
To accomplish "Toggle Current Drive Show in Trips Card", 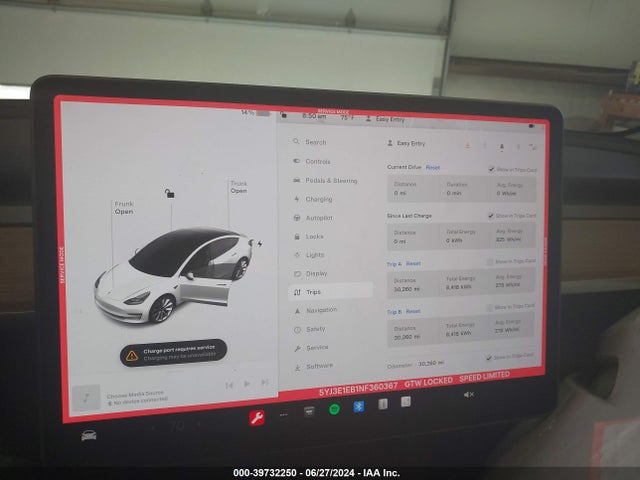I will [x=492, y=169].
